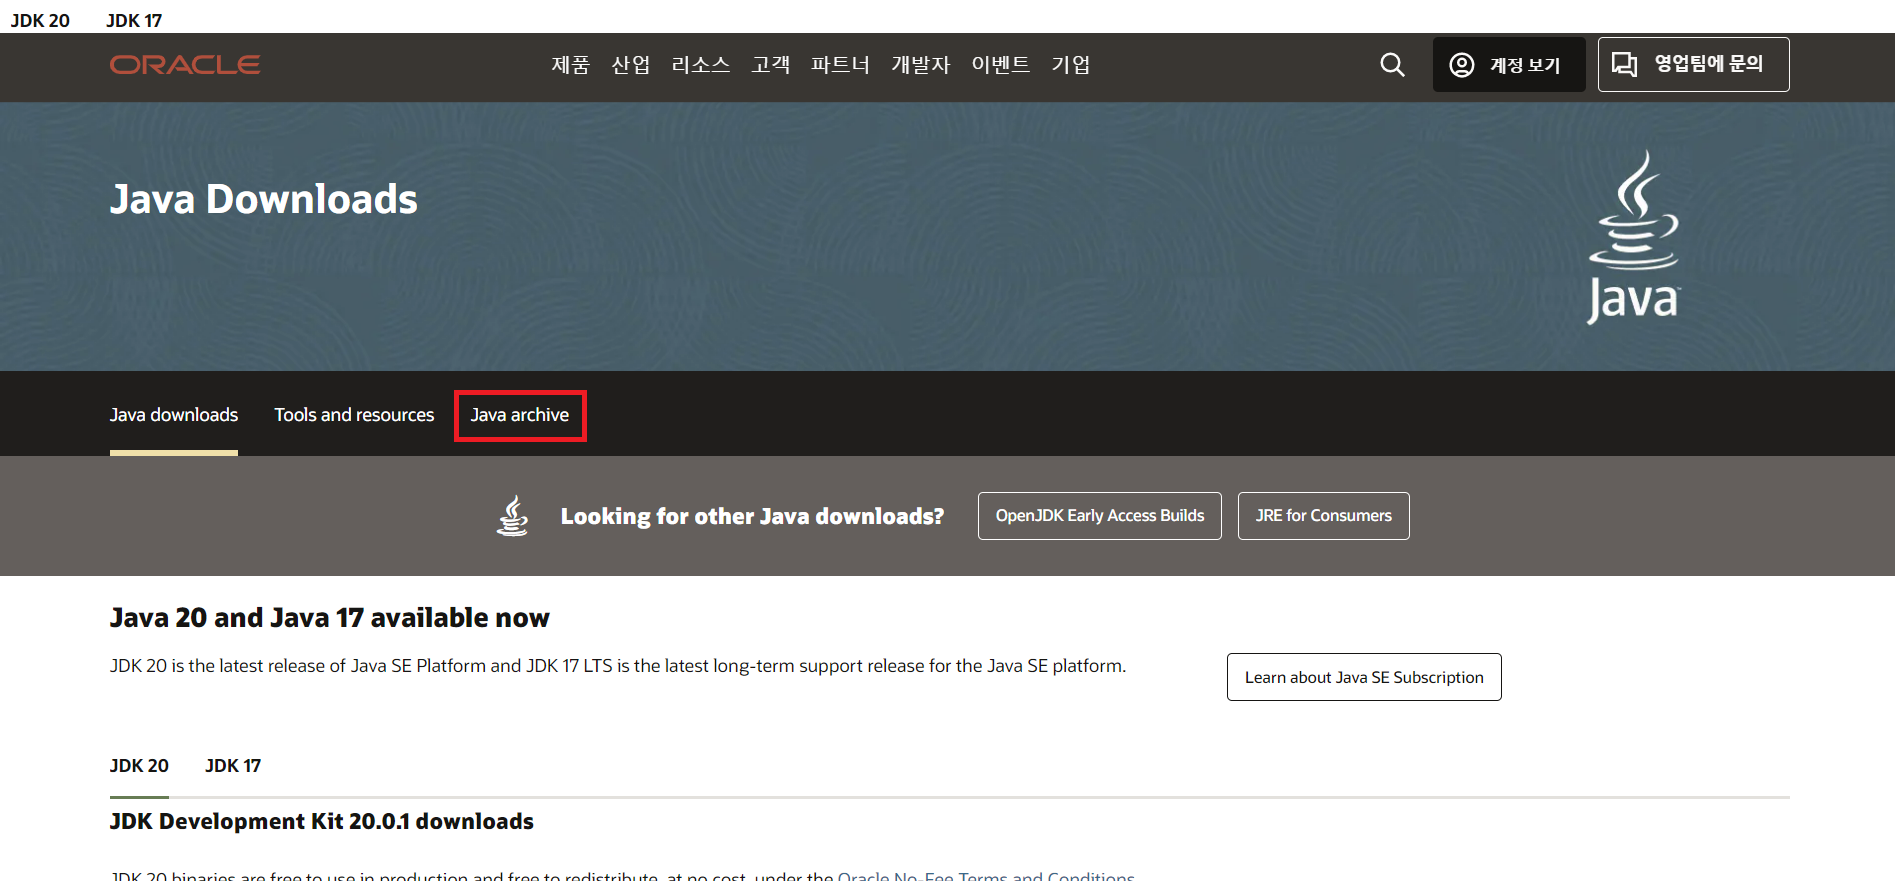Click JDK 20 link at page top
The image size is (1895, 881).
pos(40,21)
